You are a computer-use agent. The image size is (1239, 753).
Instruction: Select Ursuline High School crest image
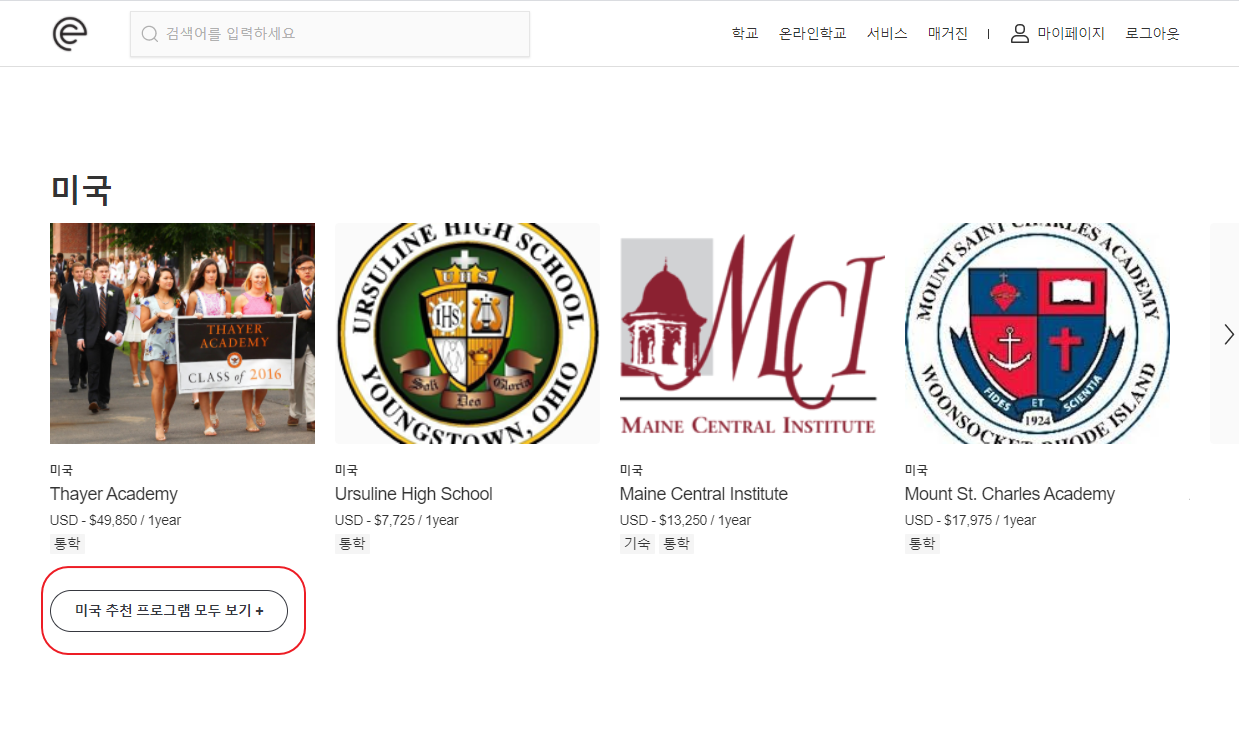[467, 333]
